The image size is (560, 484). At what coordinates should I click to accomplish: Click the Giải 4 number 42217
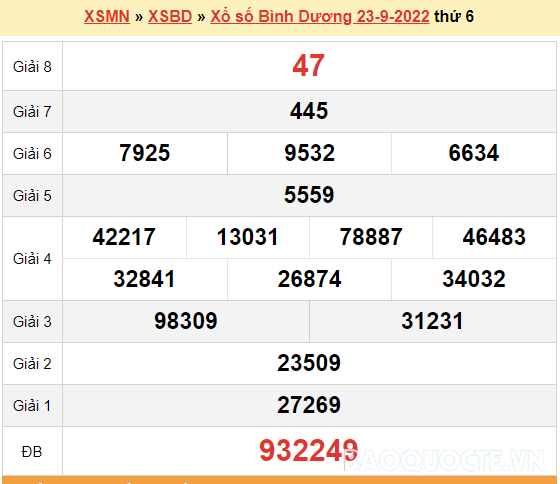[x=124, y=237]
